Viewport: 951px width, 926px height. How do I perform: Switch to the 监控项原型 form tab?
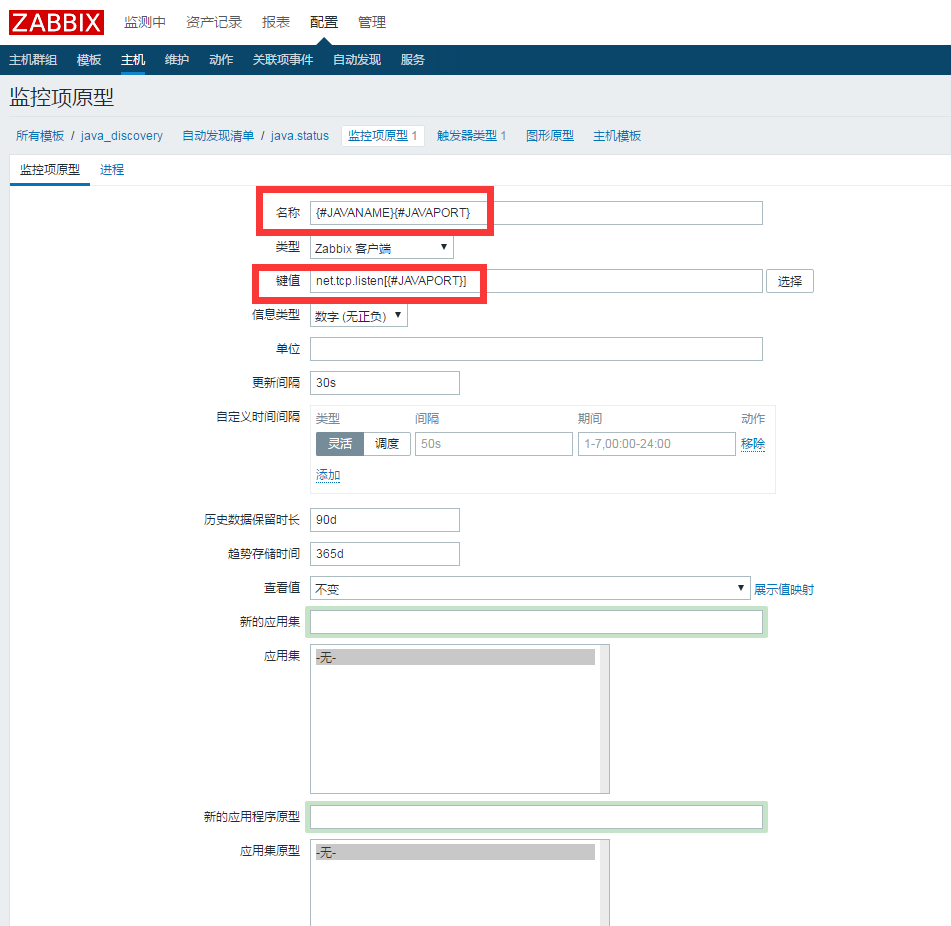pos(50,170)
